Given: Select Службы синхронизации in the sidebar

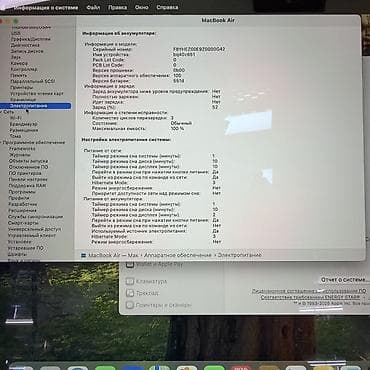Looking at the screenshot, I should (35, 217).
